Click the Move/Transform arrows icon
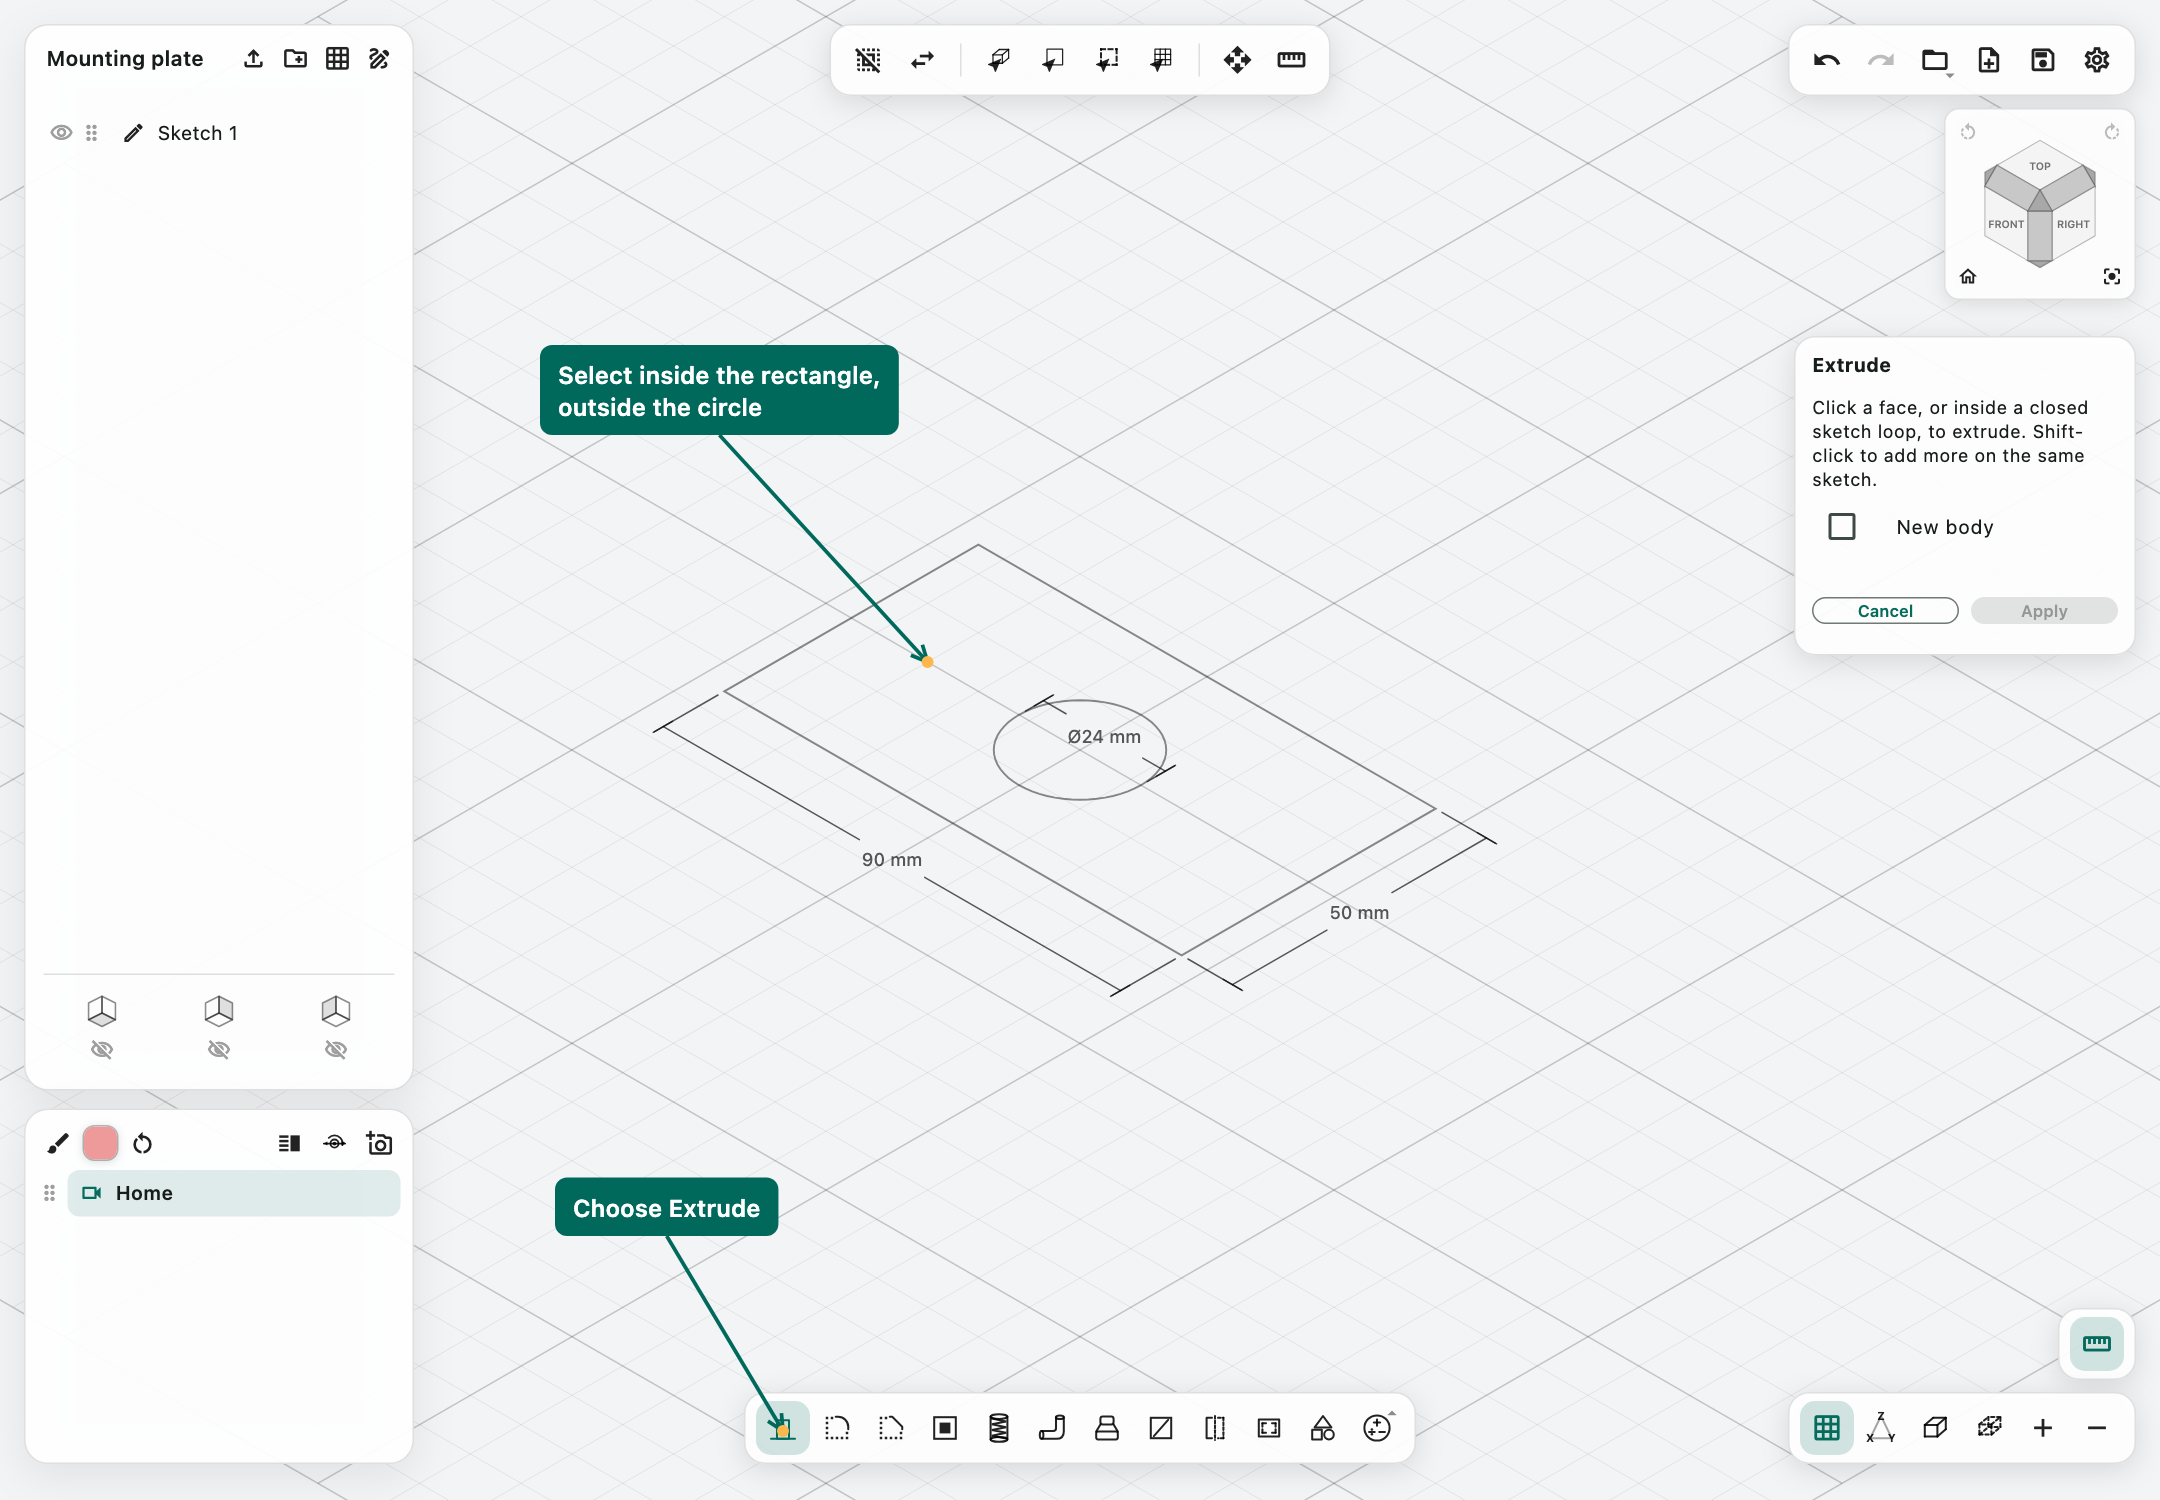2160x1500 pixels. pos(1237,60)
